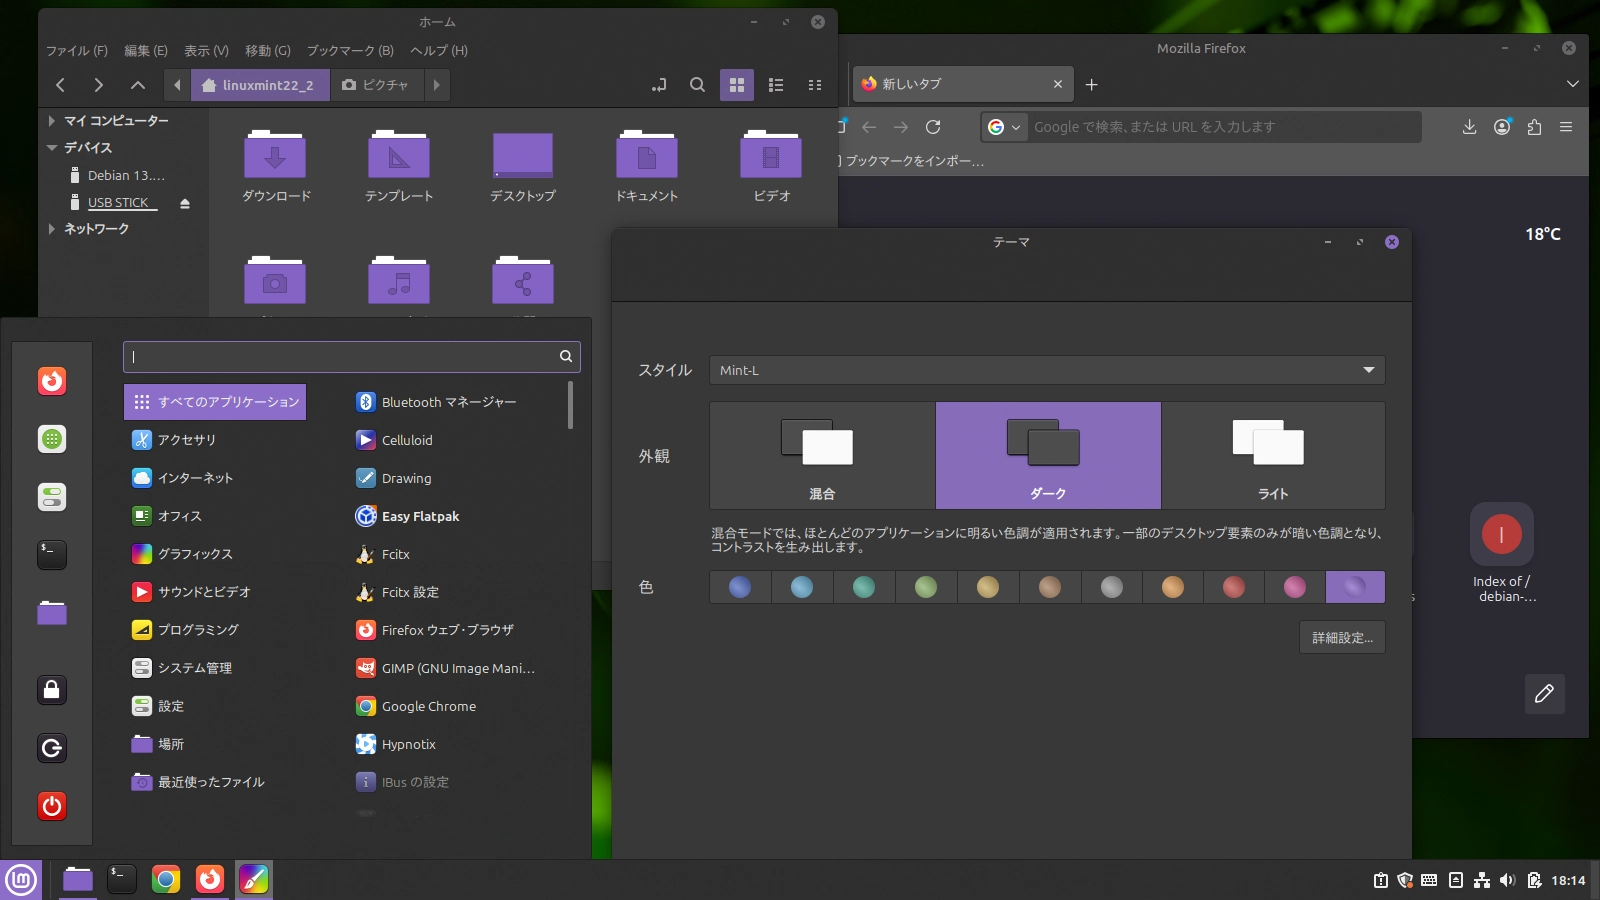Choose the green accent color swatch

(x=926, y=587)
